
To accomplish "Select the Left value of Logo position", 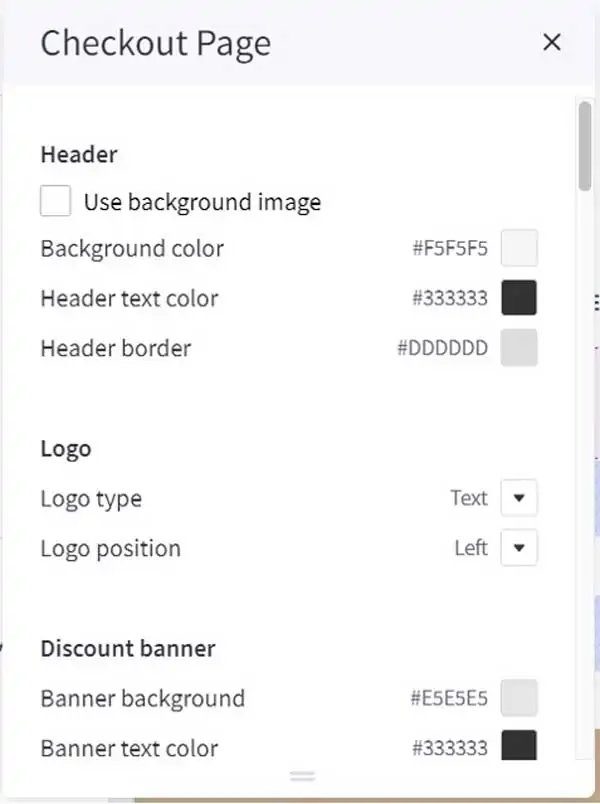I will (x=471, y=548).
